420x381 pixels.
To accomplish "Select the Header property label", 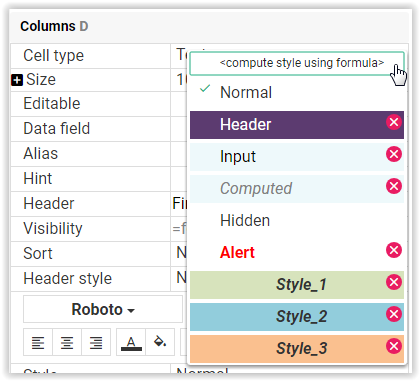I will click(49, 204).
